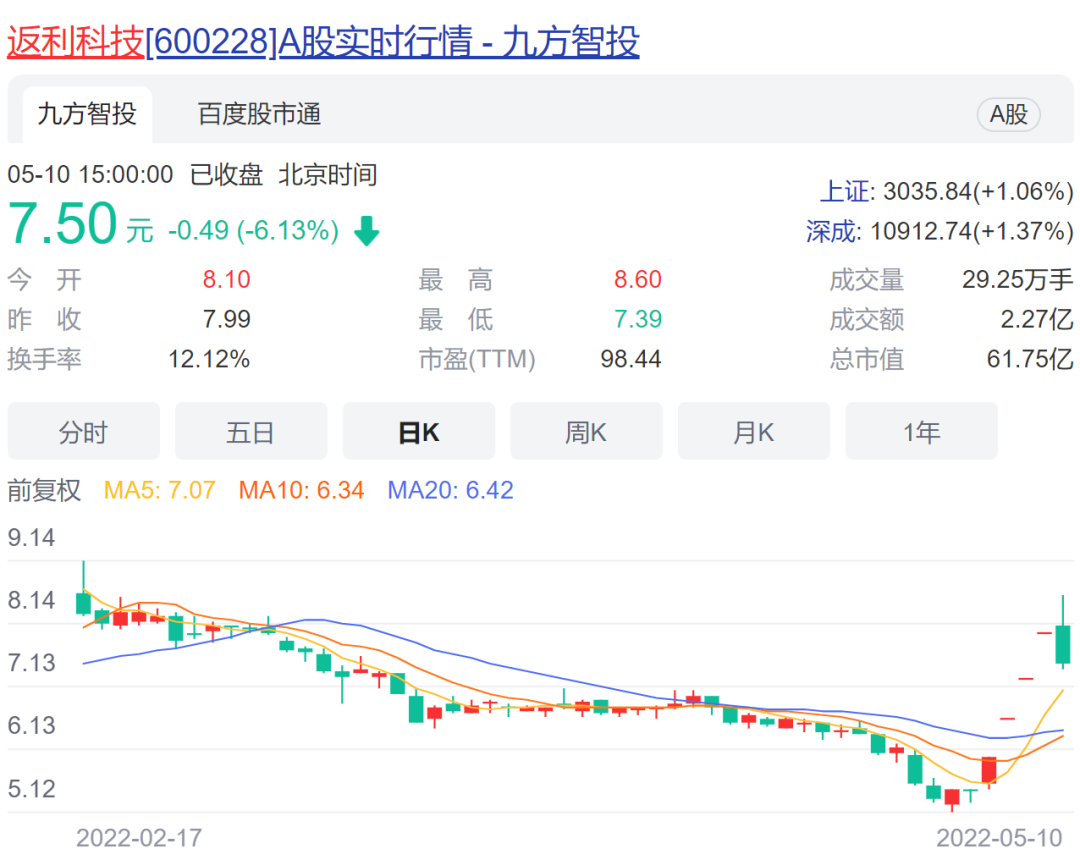The height and width of the screenshot is (860, 1080).
Task: Click the A股 badge button
Action: click(x=1008, y=115)
